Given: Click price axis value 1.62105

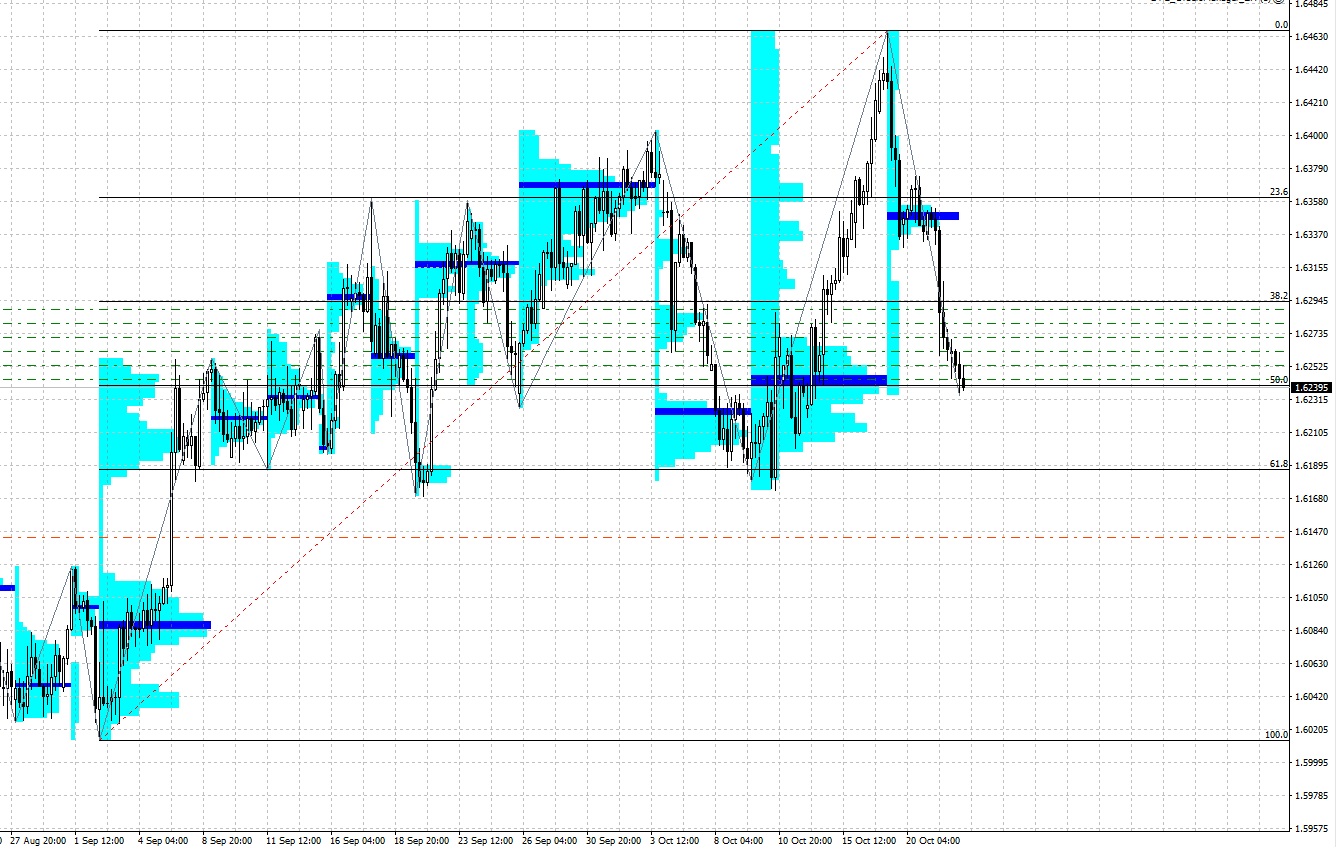Looking at the screenshot, I should coord(1312,433).
